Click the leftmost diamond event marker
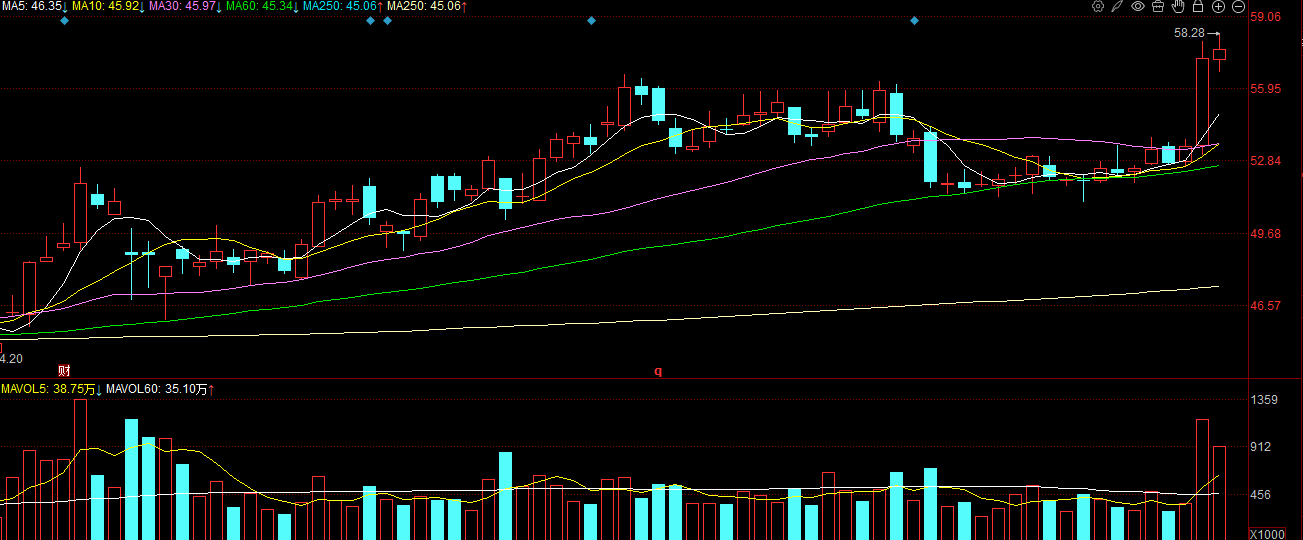 point(64,21)
